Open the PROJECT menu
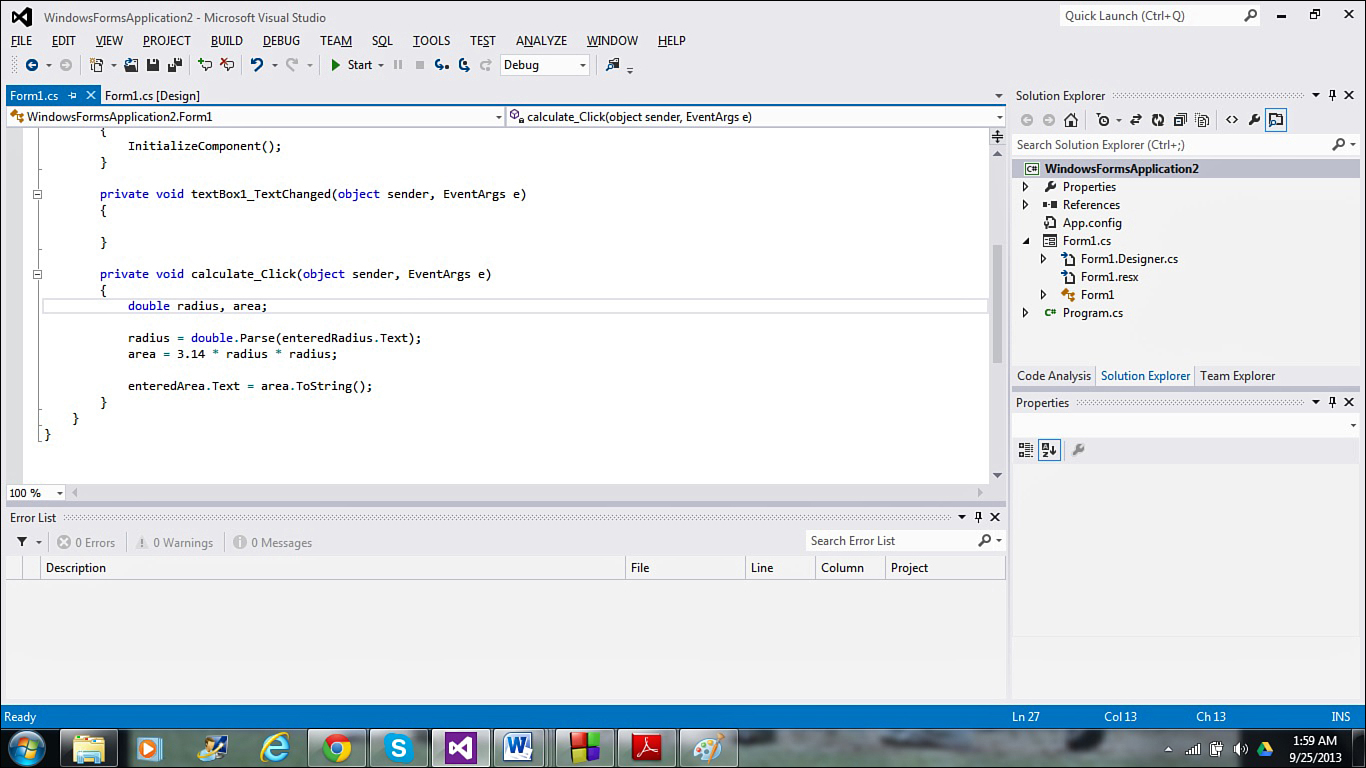The height and width of the screenshot is (768, 1366). 166,41
